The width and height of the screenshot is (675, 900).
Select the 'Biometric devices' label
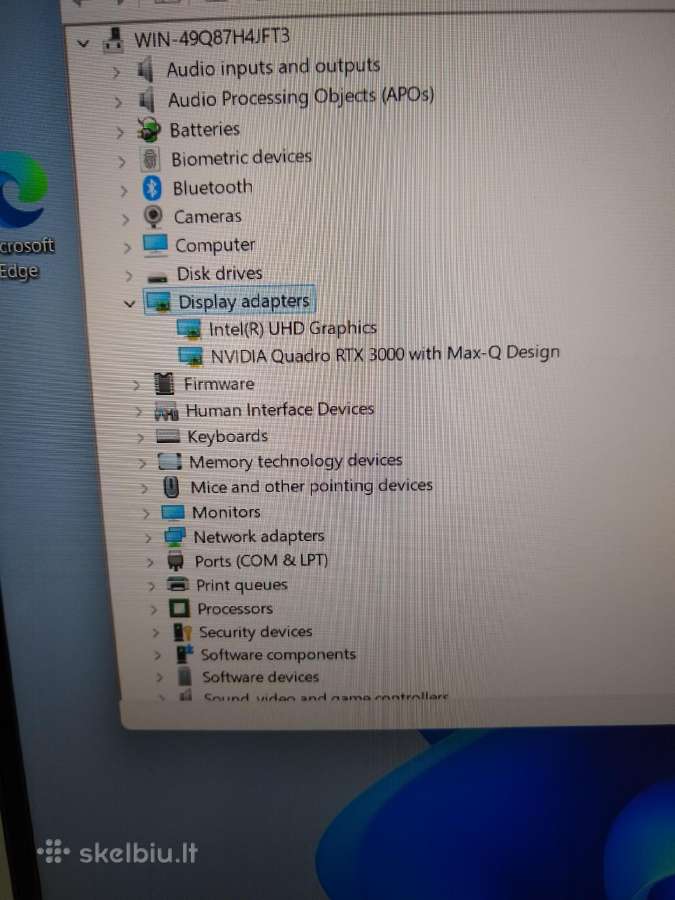[x=242, y=158]
